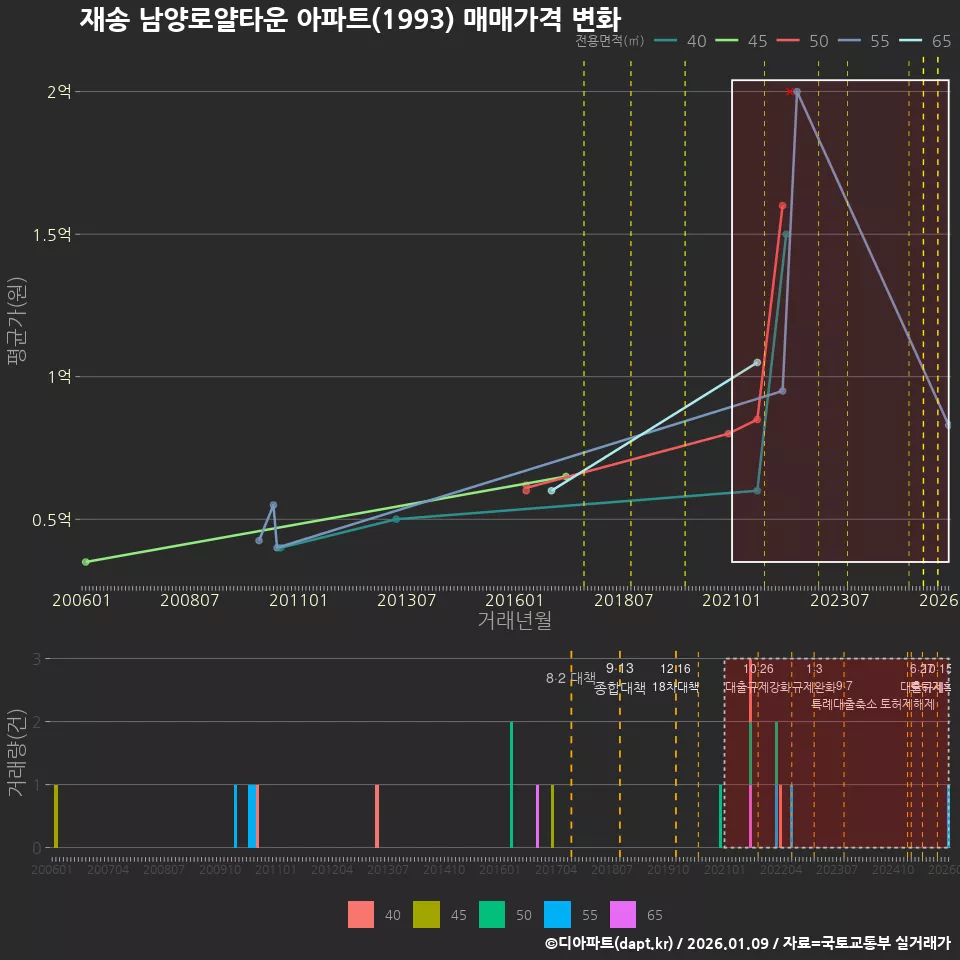Click the 1억 y-axis label
This screenshot has width=960, height=960.
(x=59, y=377)
